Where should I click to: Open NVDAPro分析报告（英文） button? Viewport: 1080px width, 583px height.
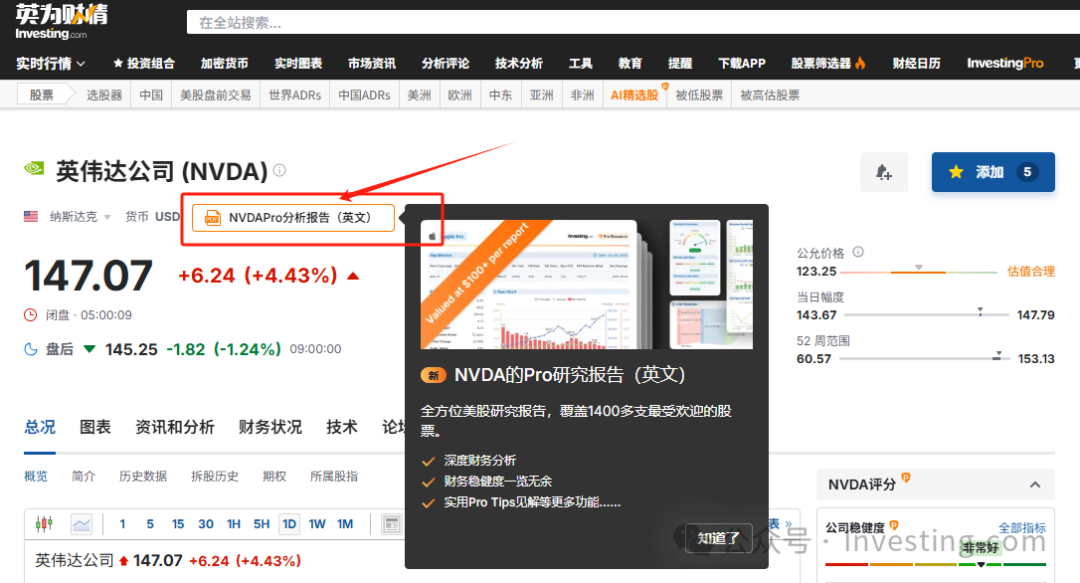293,218
